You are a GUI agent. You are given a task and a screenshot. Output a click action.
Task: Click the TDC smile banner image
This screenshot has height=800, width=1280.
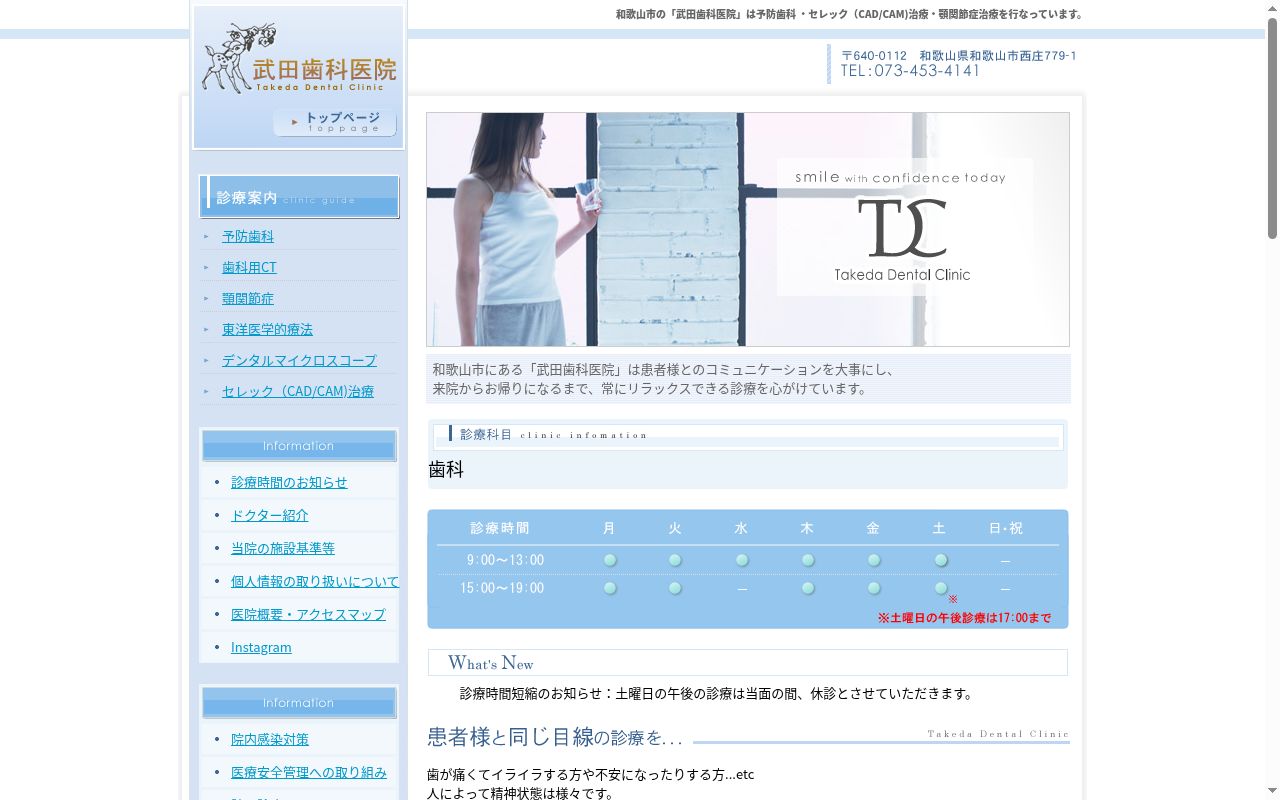[x=748, y=229]
